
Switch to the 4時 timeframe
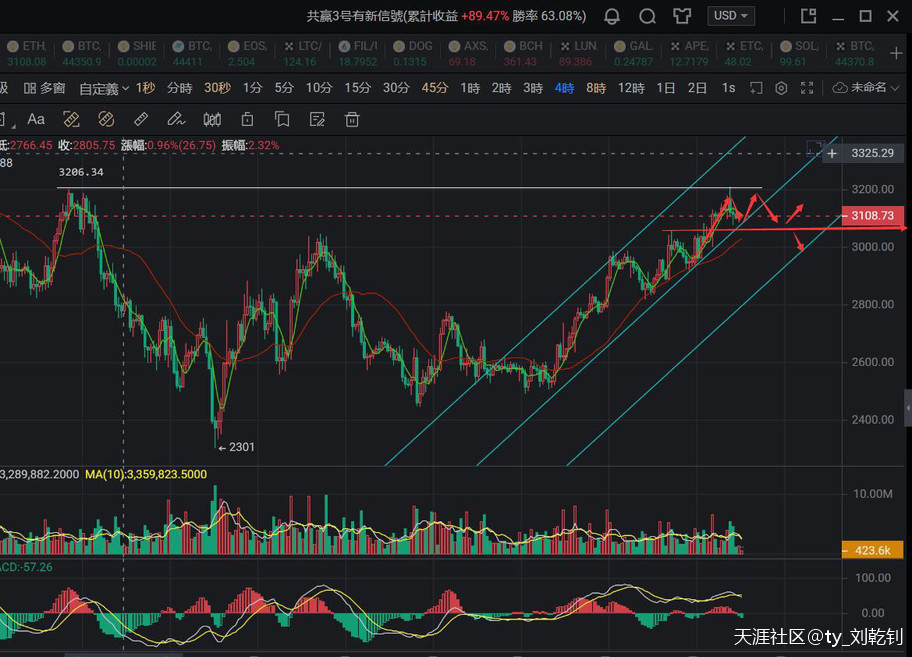(565, 88)
